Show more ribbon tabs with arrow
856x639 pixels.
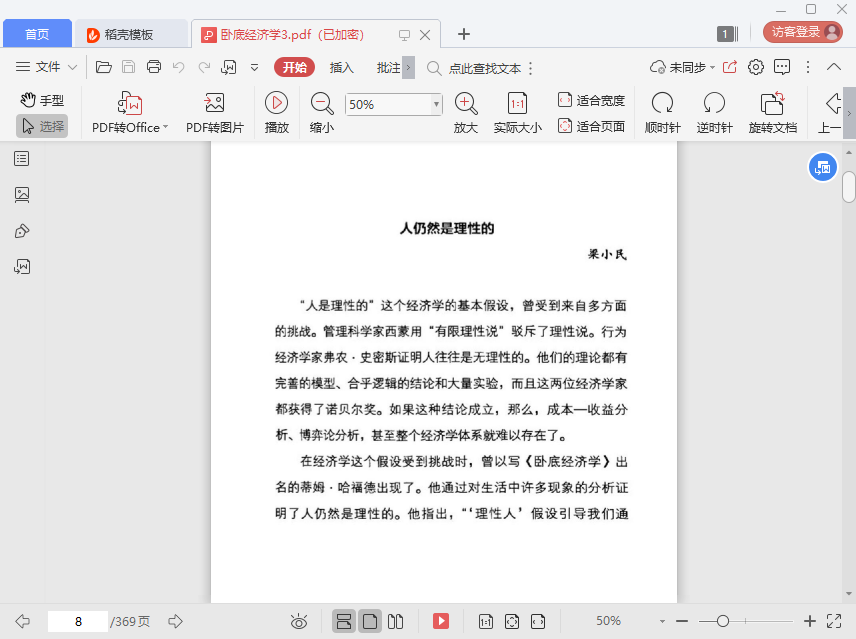[408, 68]
